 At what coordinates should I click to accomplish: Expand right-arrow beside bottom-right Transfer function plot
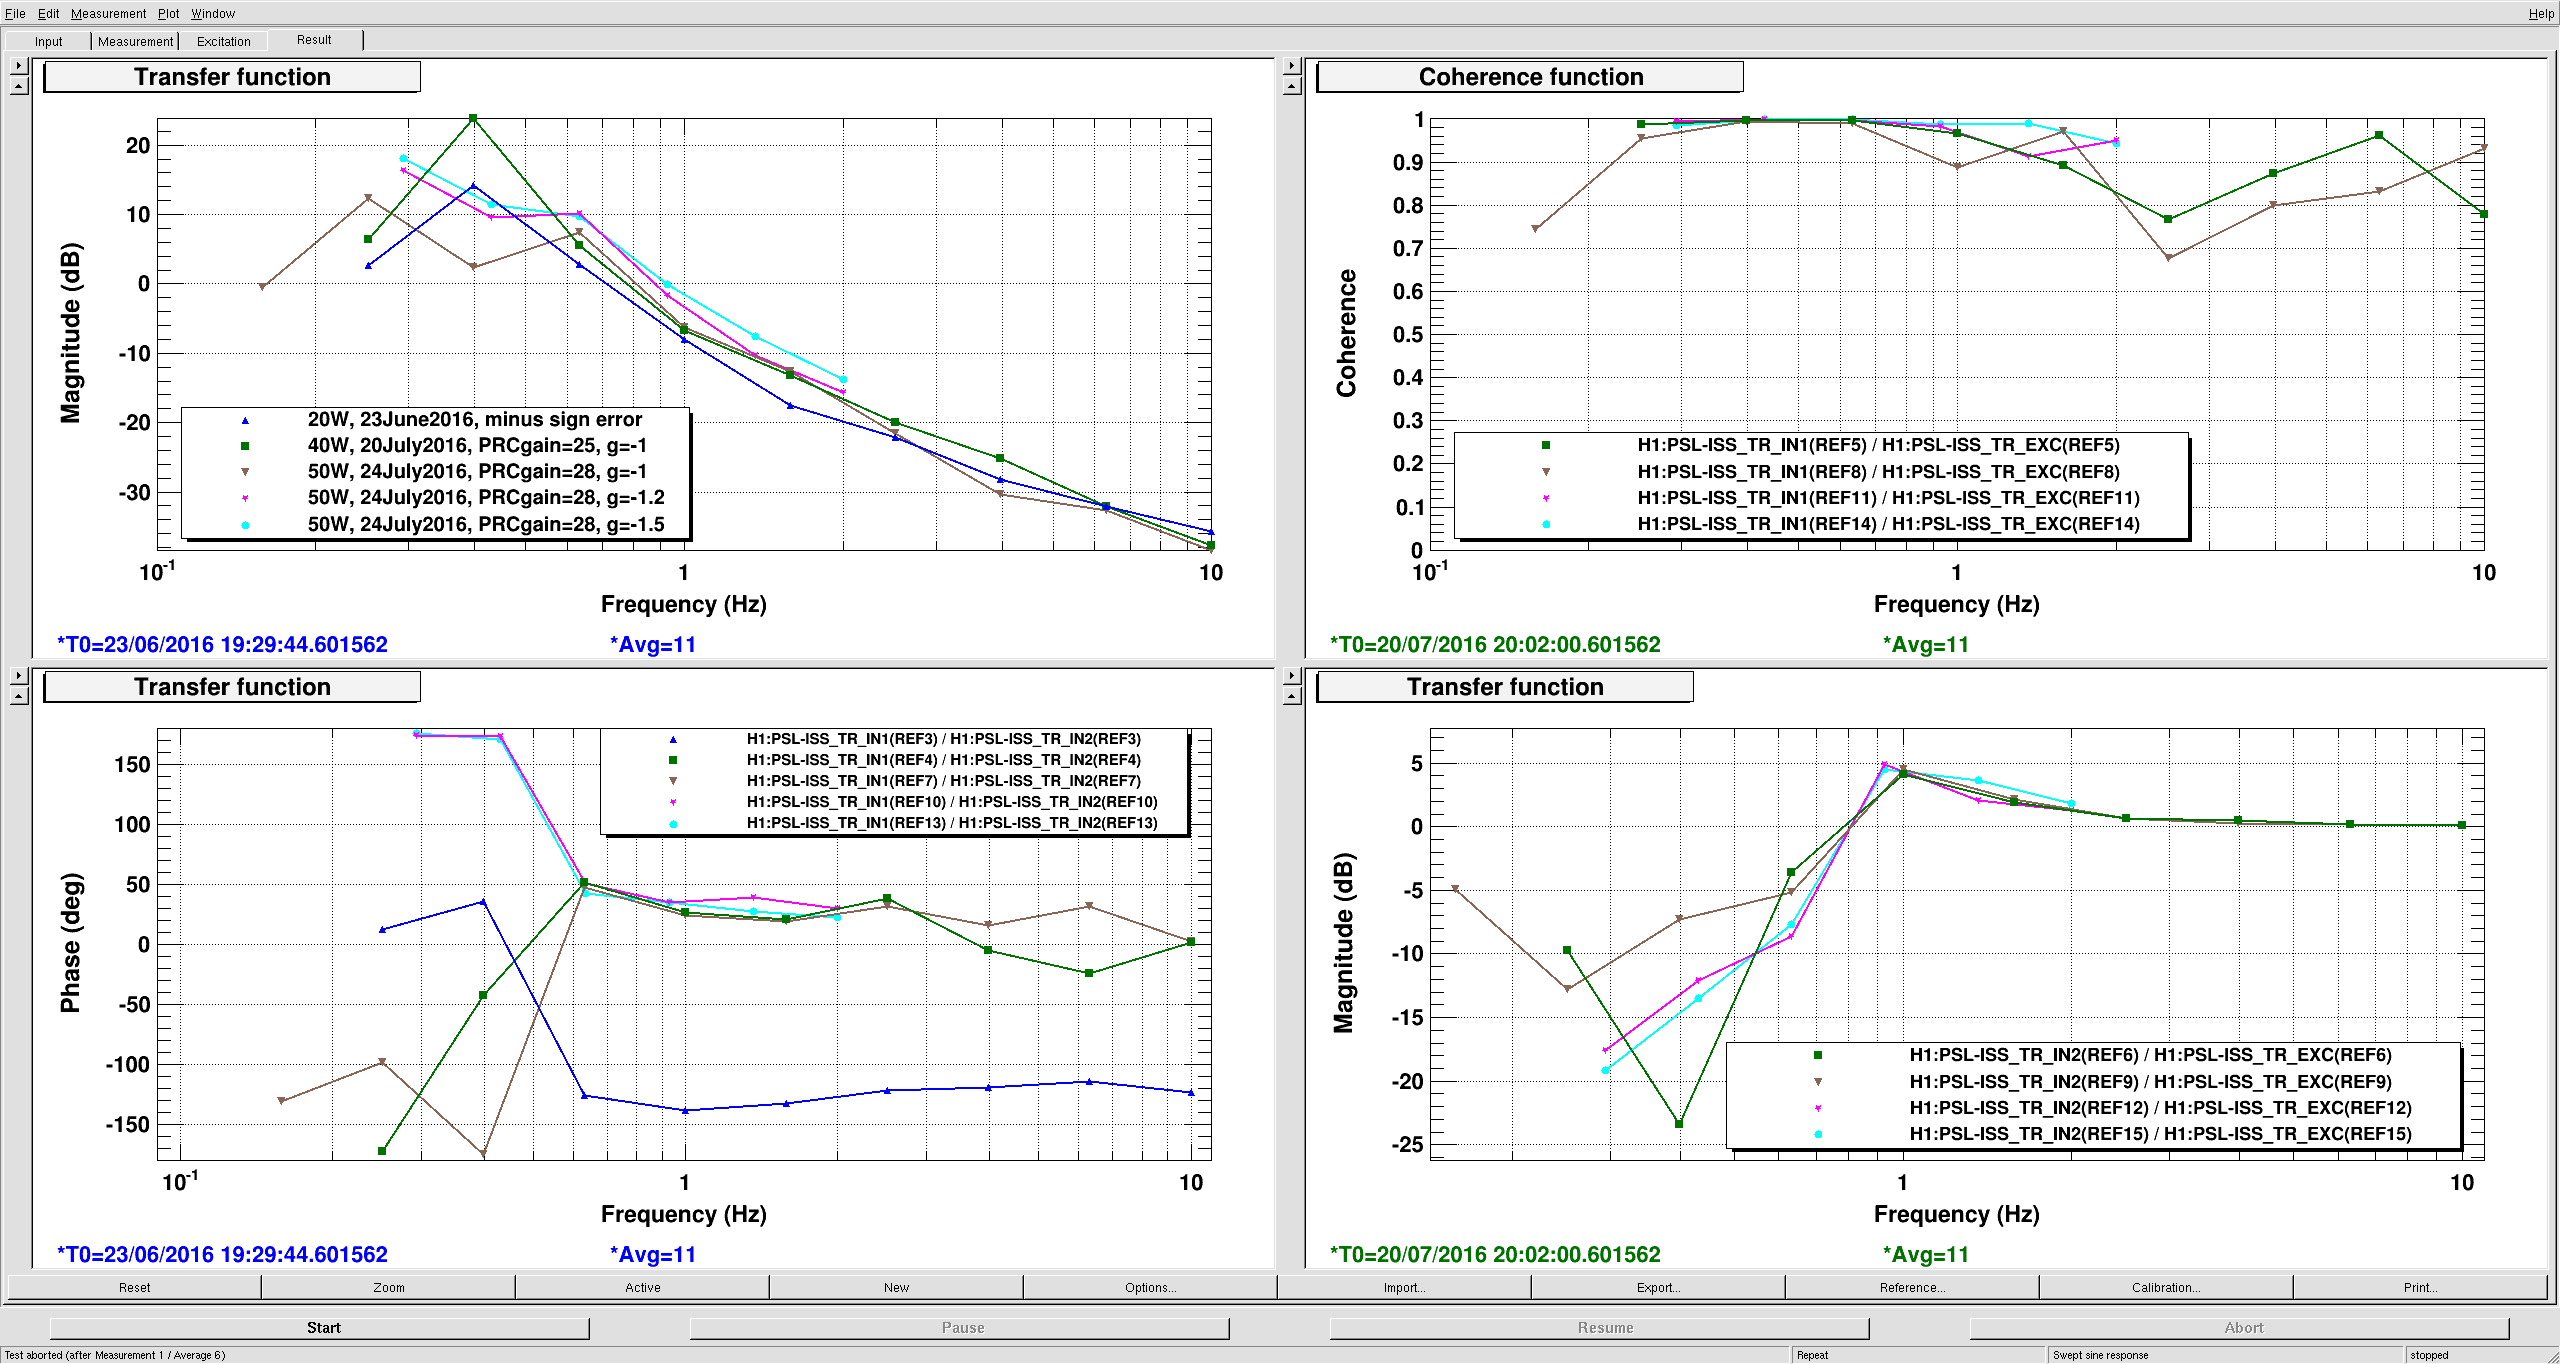(x=1292, y=676)
